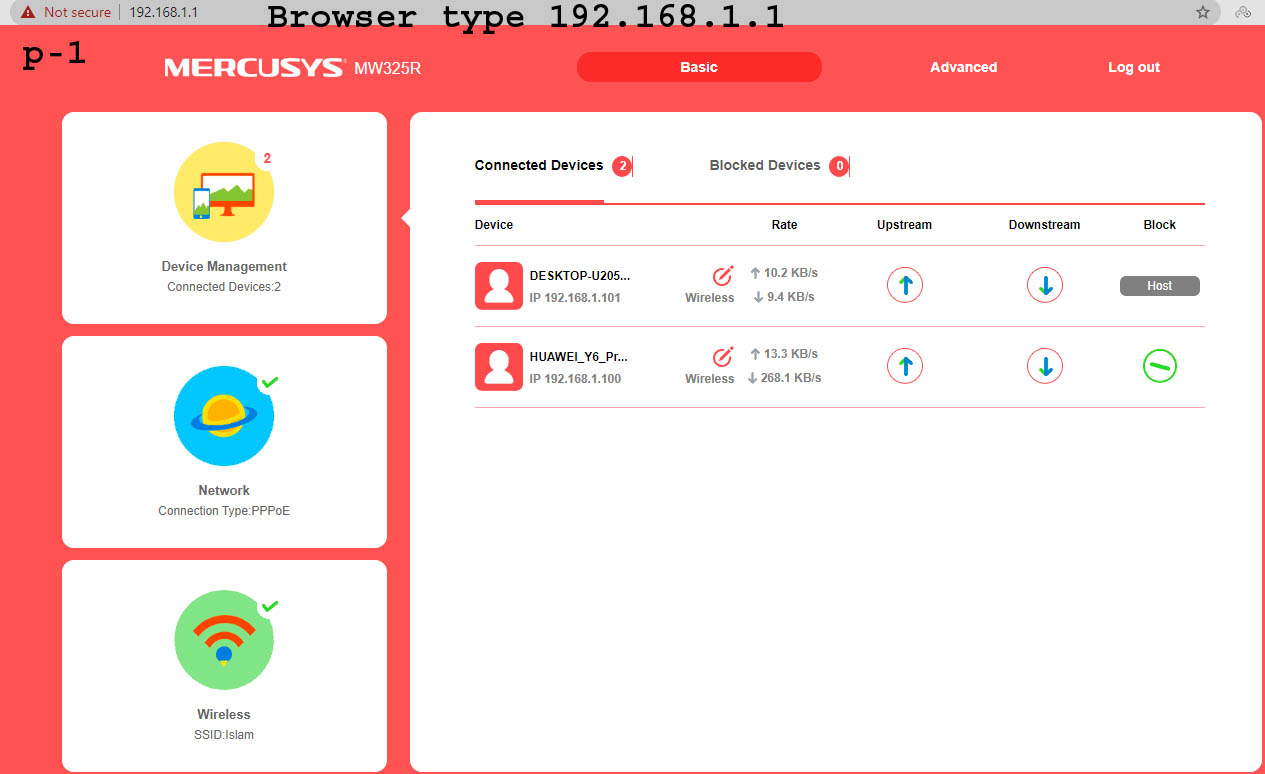
Task: Edit the DESKTOP-U205 device name
Action: 723,275
